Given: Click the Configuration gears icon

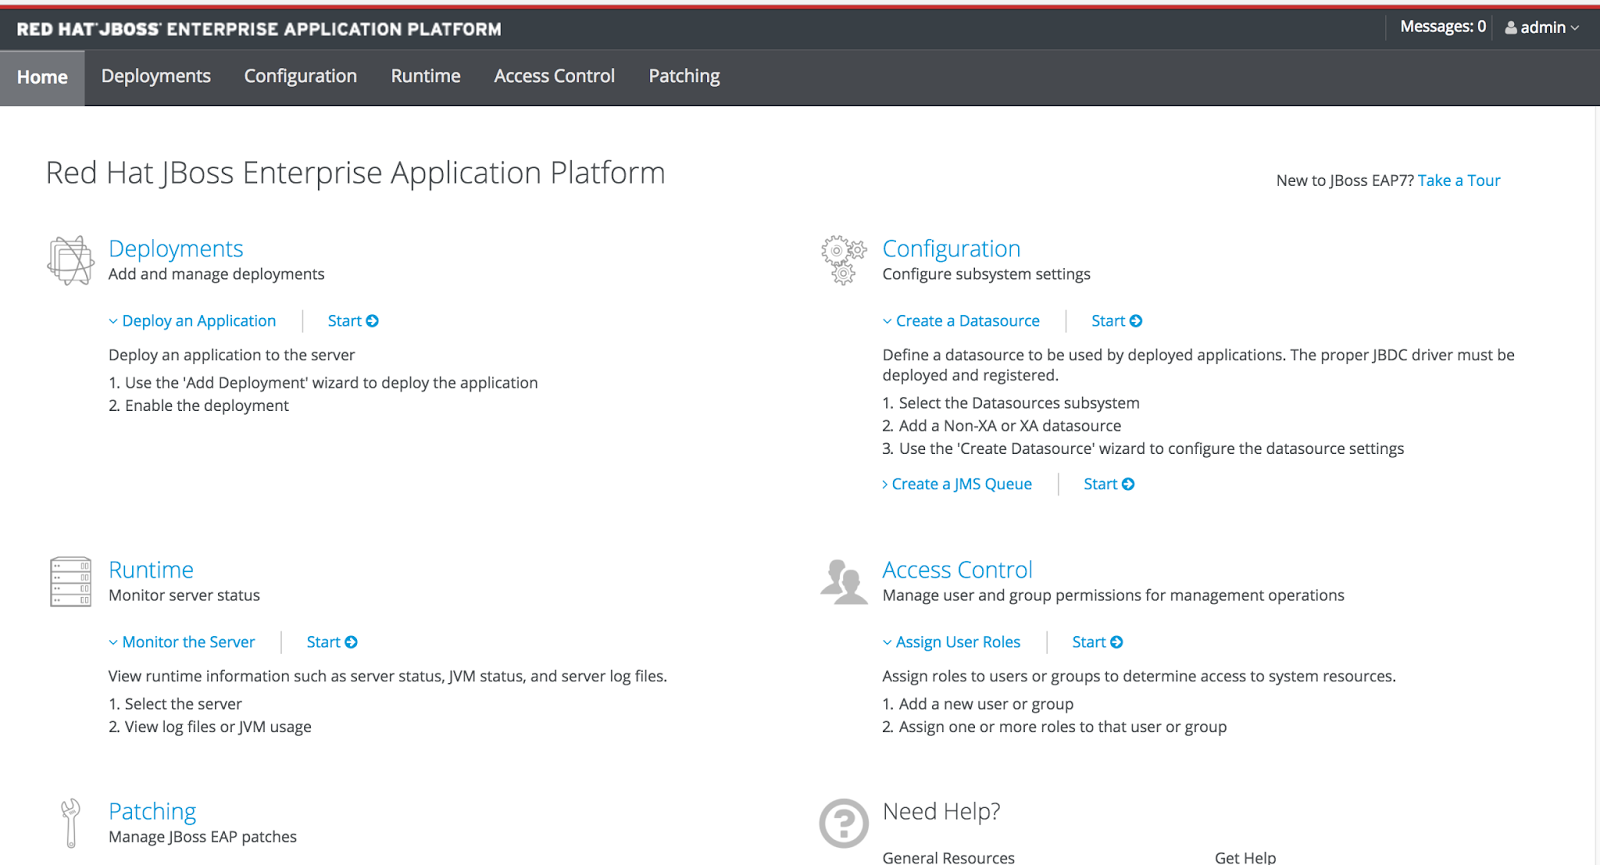Looking at the screenshot, I should (843, 260).
